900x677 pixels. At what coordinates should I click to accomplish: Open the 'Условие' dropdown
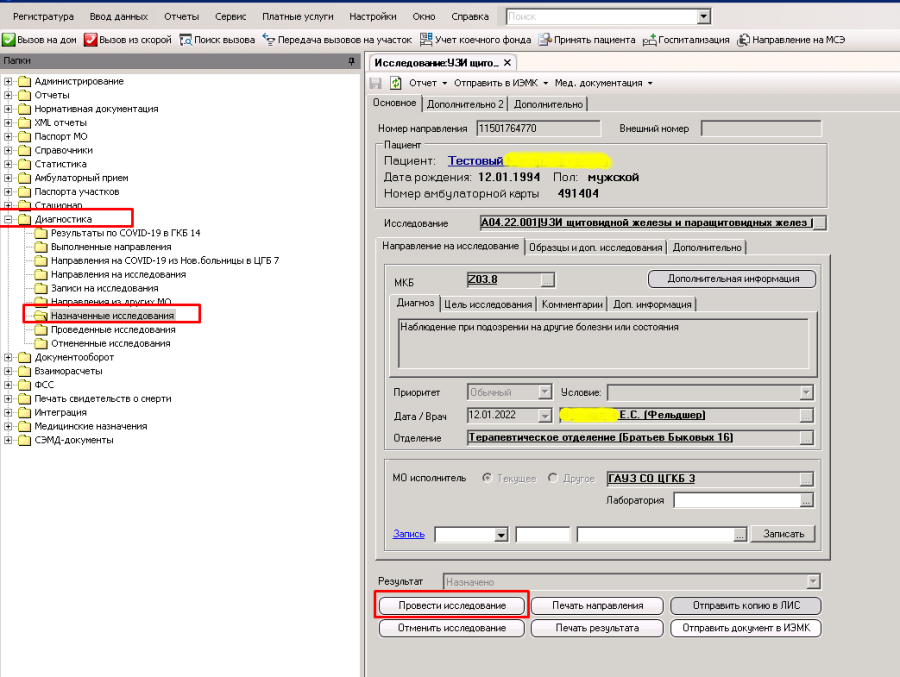coord(806,393)
